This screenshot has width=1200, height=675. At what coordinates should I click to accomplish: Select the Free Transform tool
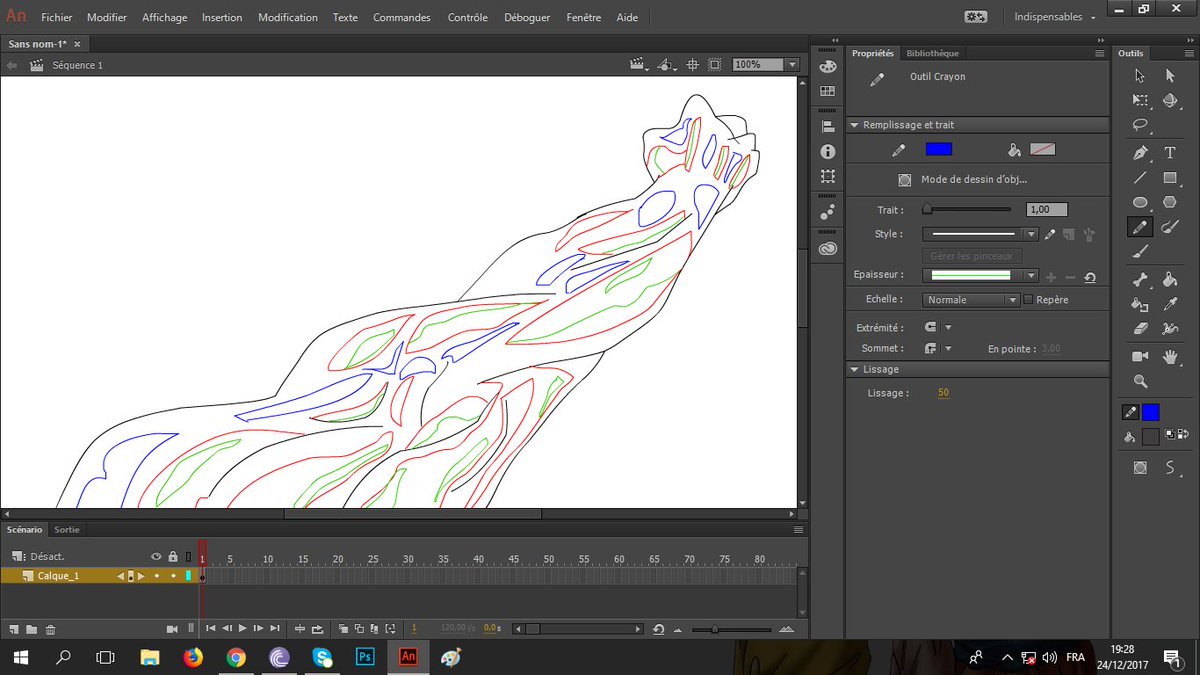click(1140, 100)
